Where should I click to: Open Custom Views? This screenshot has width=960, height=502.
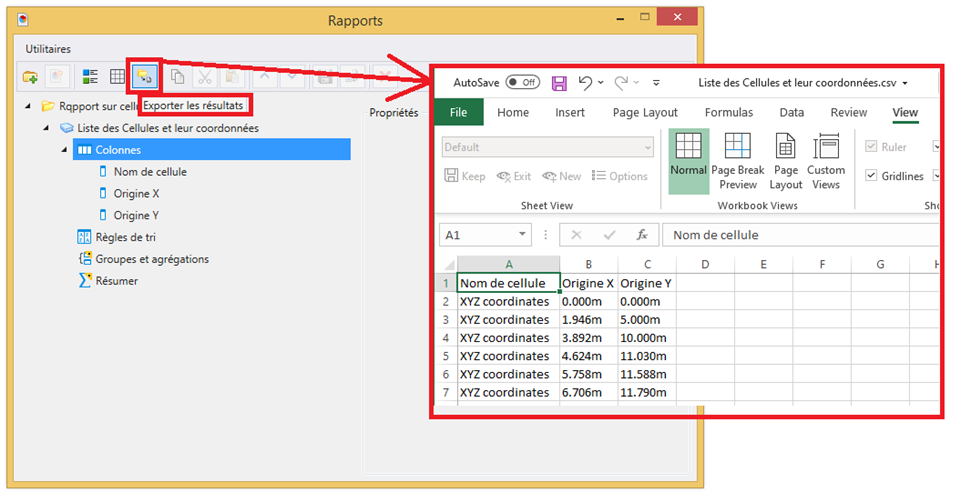(825, 162)
